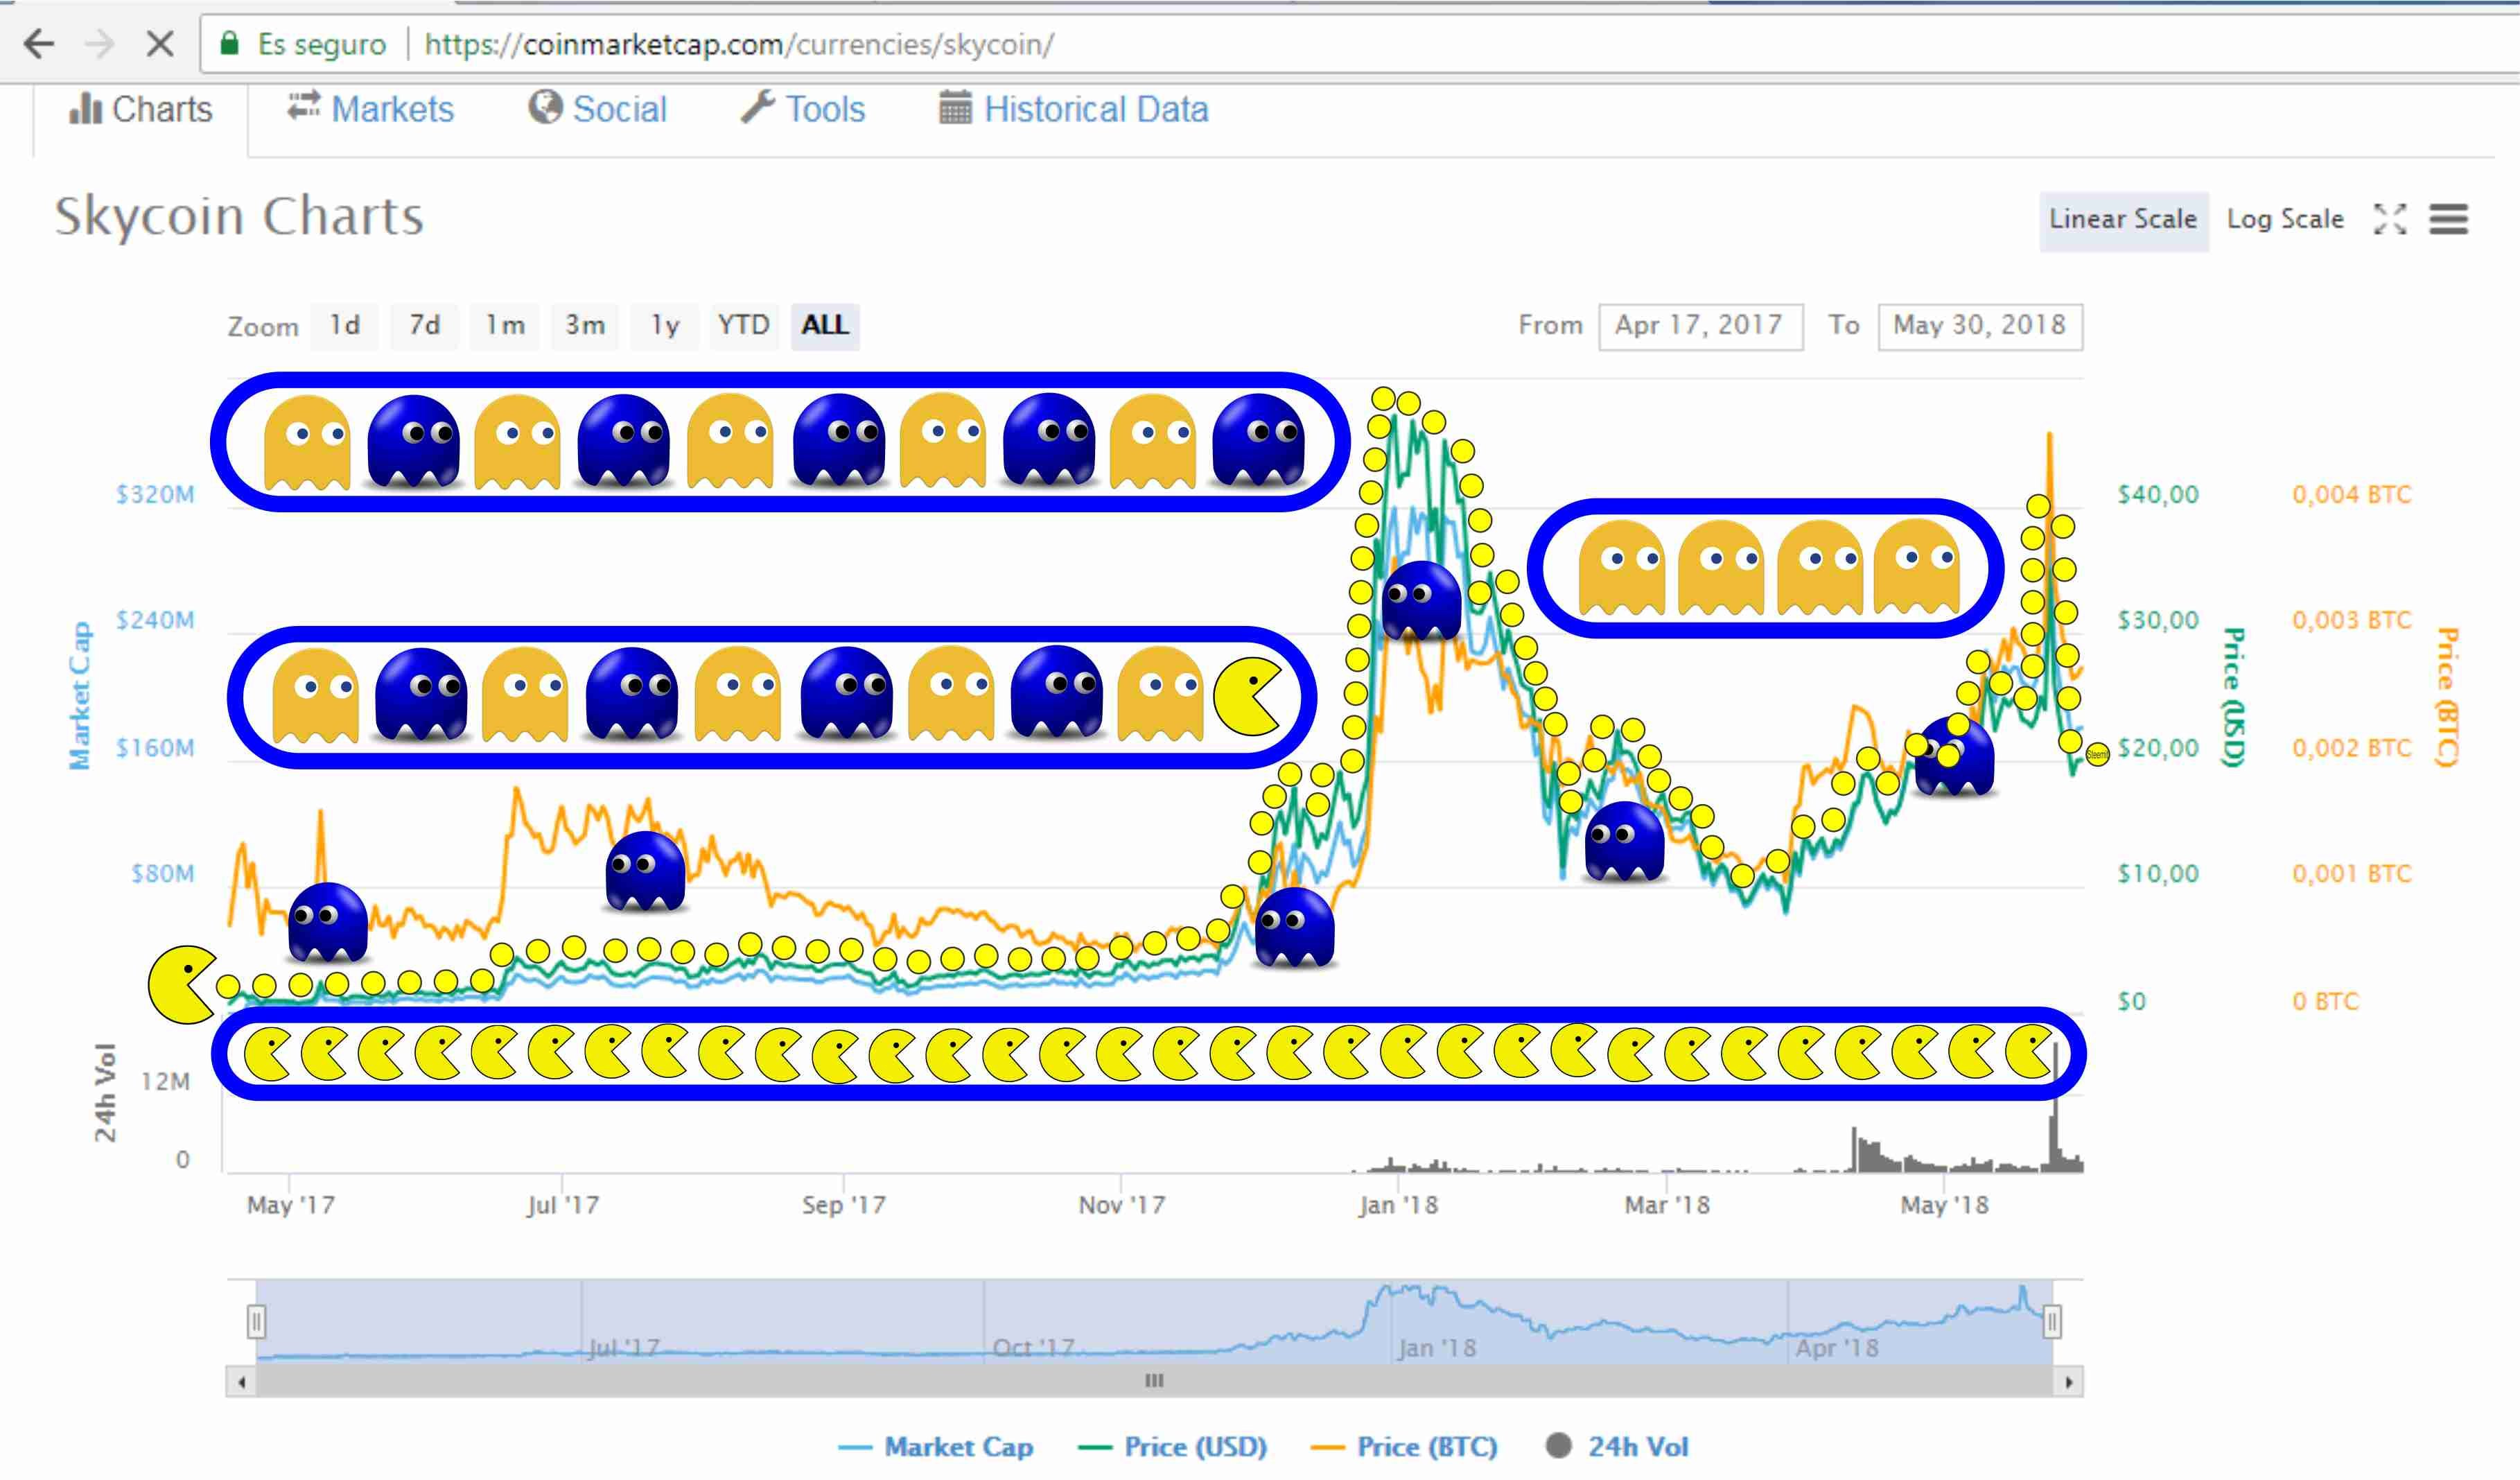This screenshot has height=1480, width=2520.
Task: Open the Charts tab
Action: coord(141,109)
